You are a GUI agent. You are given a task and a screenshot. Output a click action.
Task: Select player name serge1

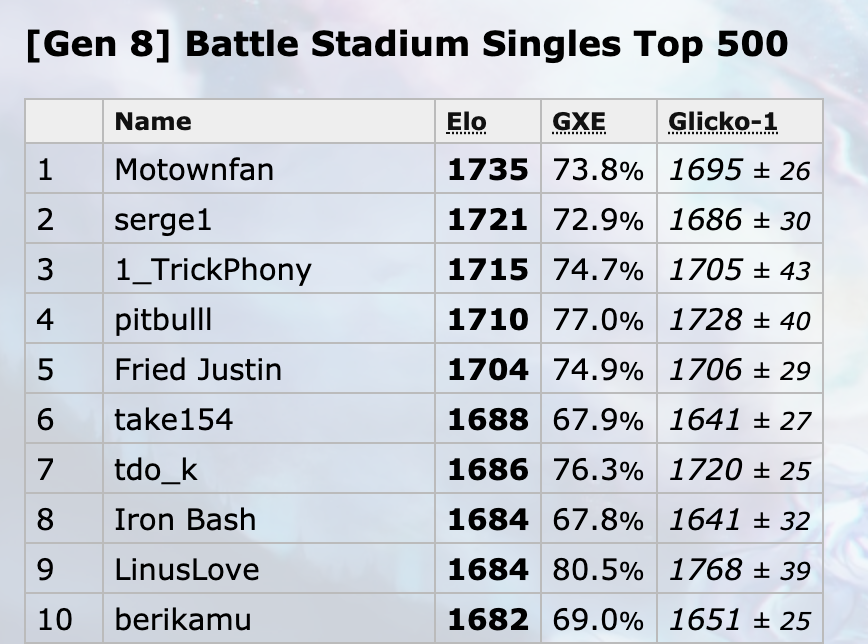(163, 220)
